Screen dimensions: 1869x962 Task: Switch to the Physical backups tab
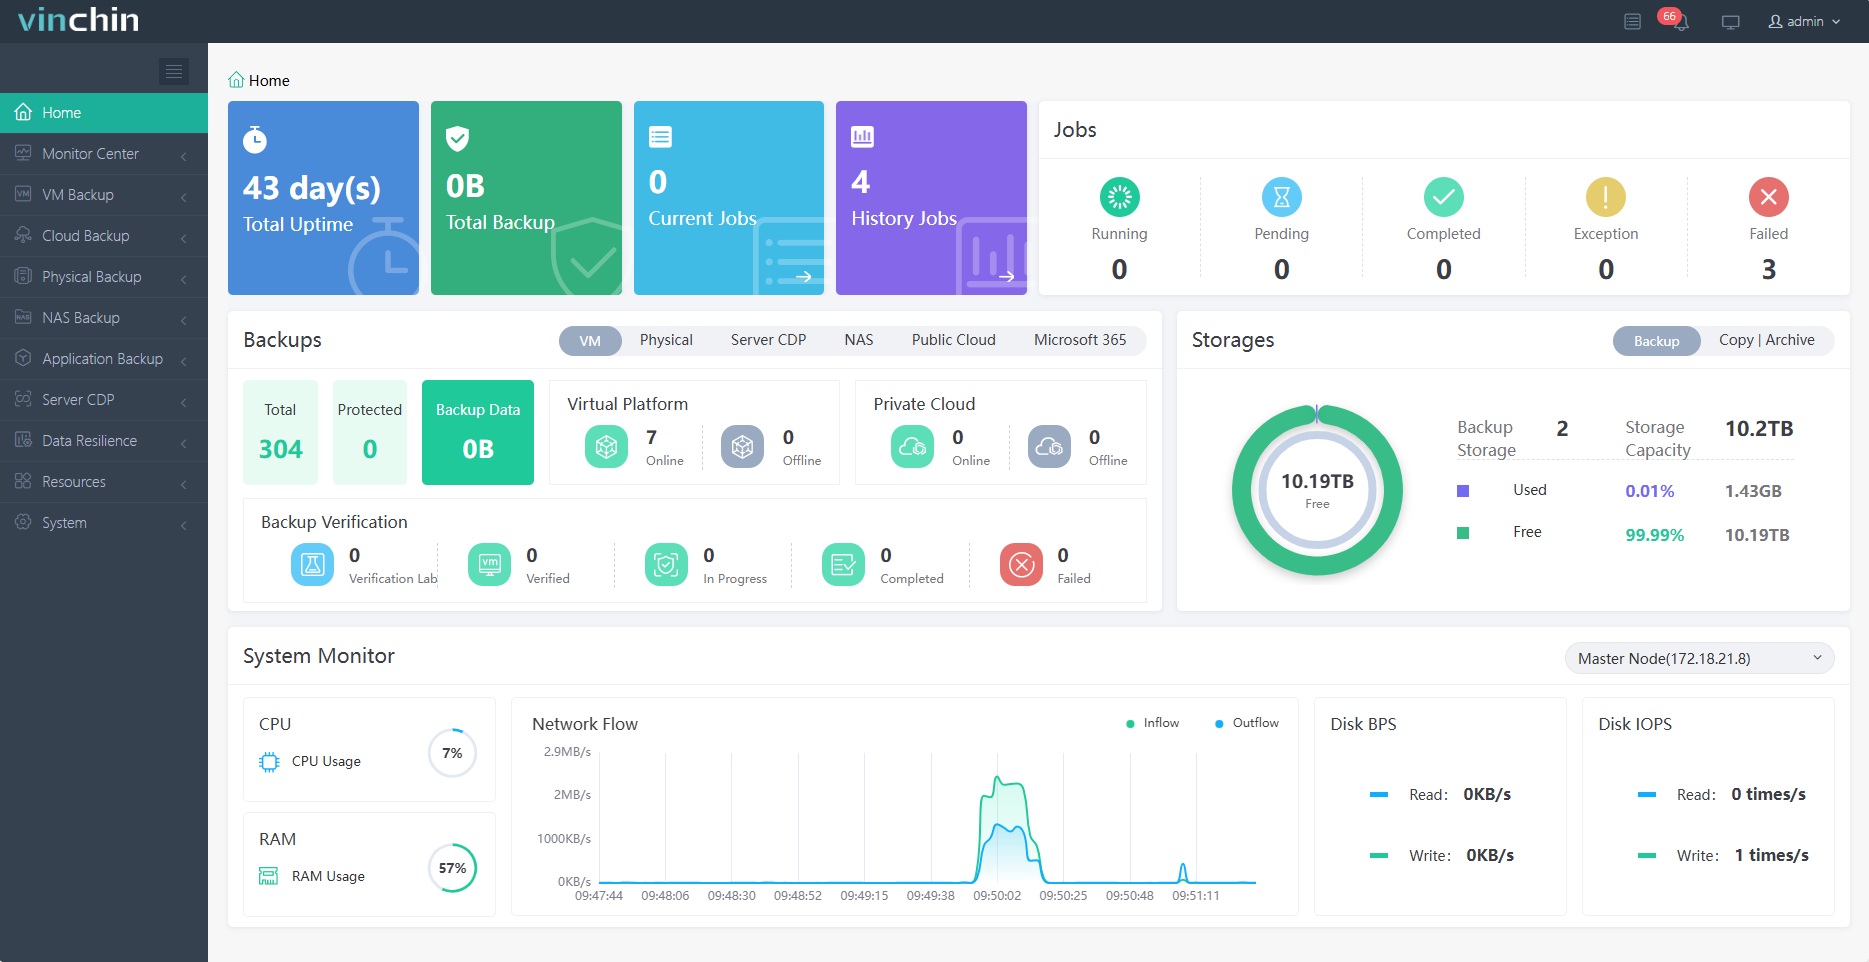666,340
